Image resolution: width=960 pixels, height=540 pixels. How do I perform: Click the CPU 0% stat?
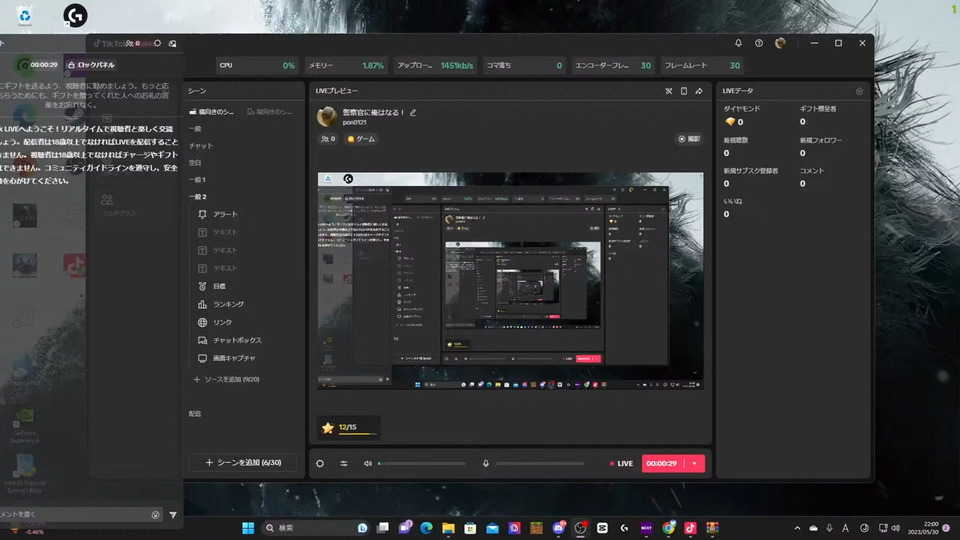[257, 66]
